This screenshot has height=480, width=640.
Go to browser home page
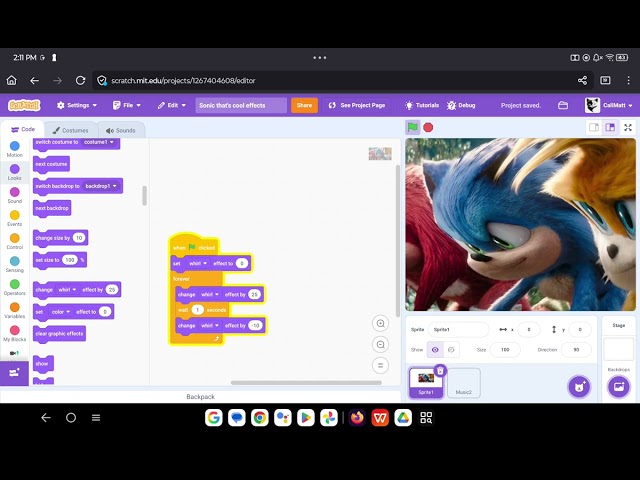coord(11,81)
